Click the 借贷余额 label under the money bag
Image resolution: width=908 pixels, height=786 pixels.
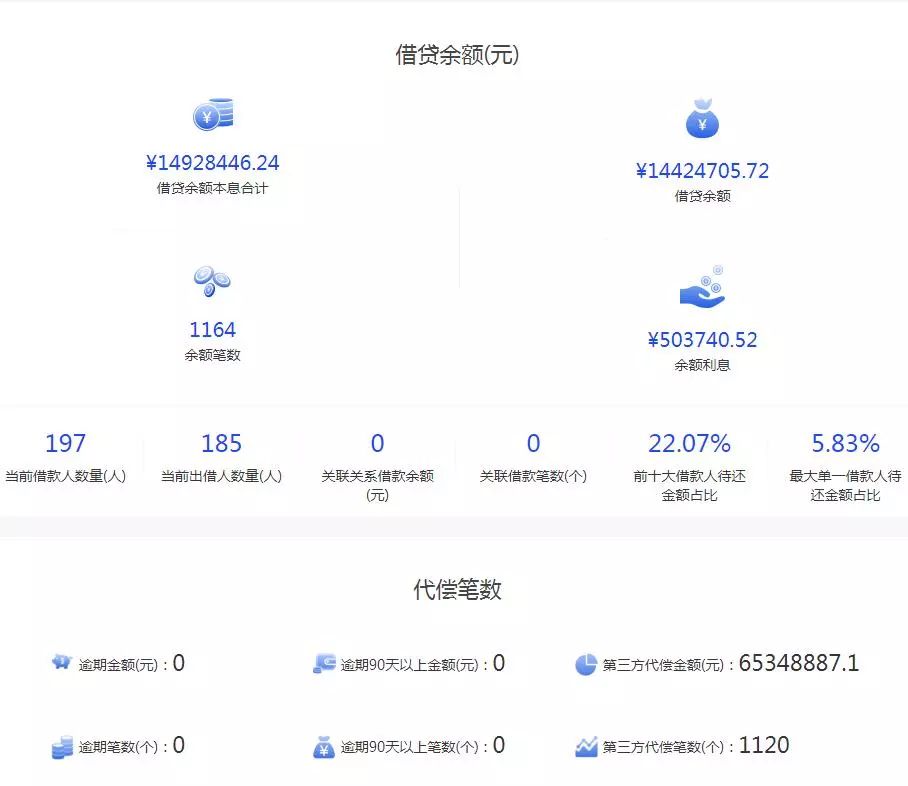[x=702, y=196]
